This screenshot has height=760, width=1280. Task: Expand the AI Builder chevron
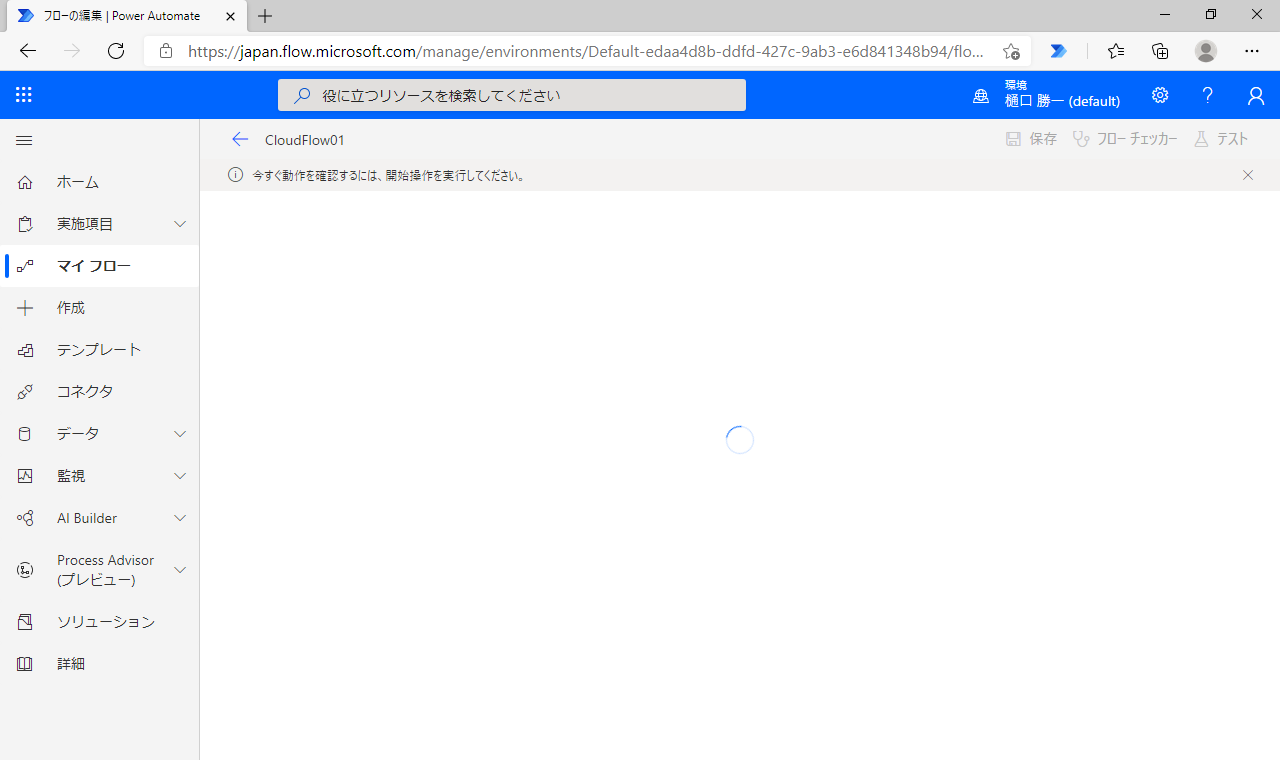180,518
